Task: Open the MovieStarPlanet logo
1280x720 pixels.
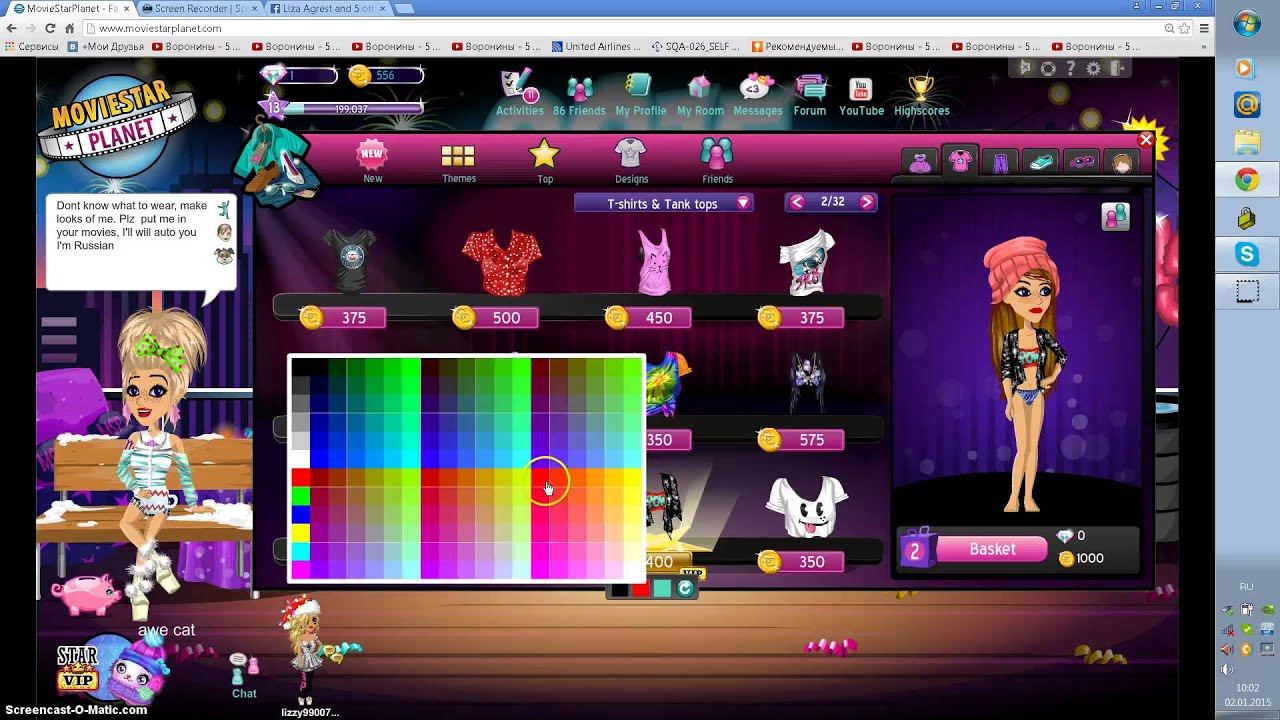Action: click(118, 124)
